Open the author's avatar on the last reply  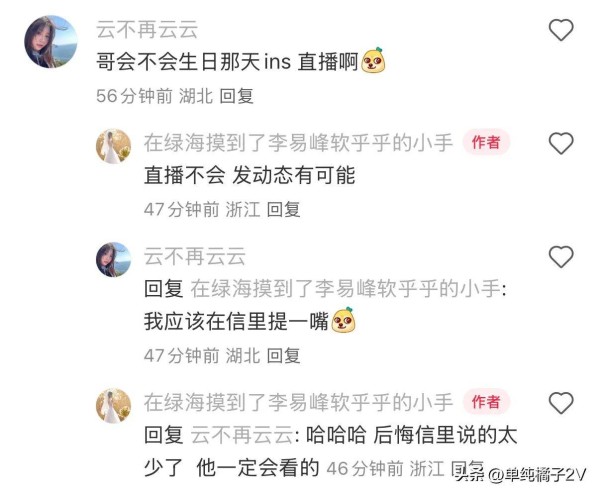tap(113, 406)
